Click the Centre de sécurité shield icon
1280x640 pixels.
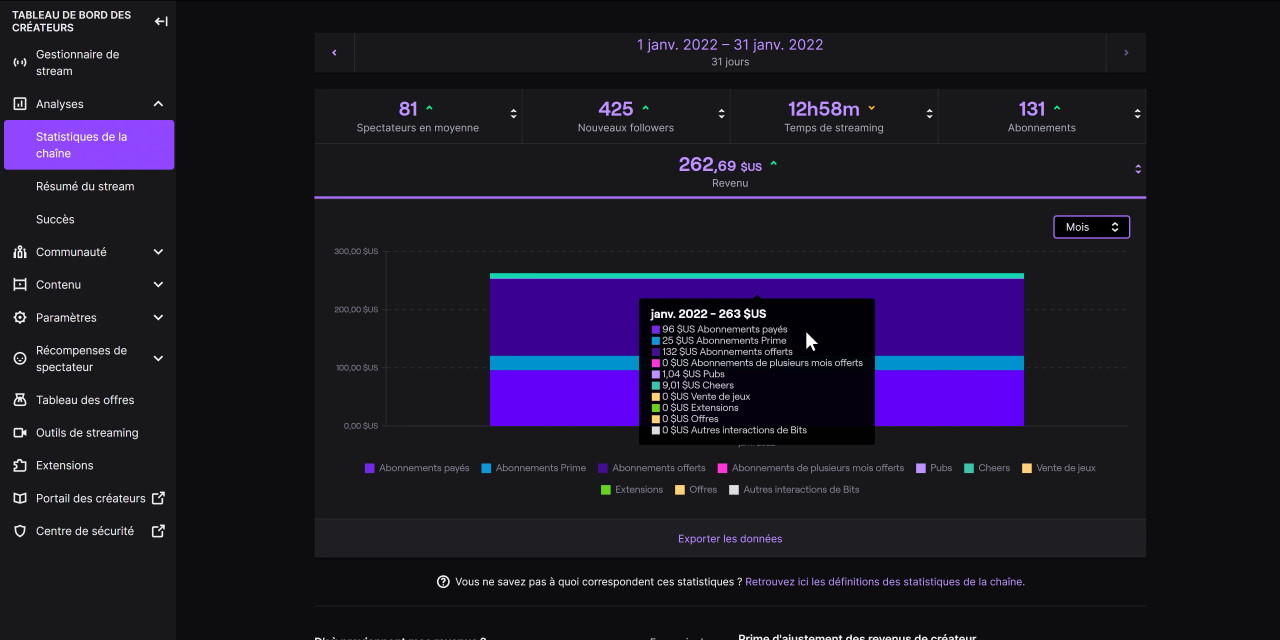click(x=19, y=531)
